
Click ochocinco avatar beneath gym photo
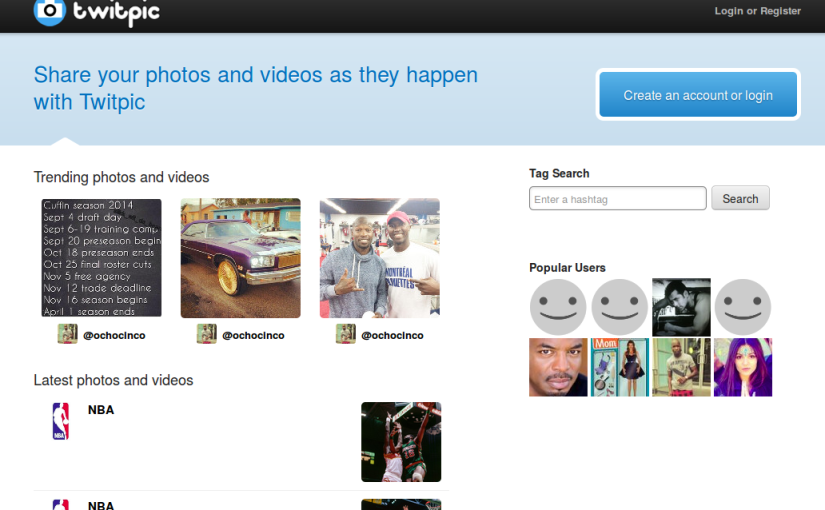346,334
